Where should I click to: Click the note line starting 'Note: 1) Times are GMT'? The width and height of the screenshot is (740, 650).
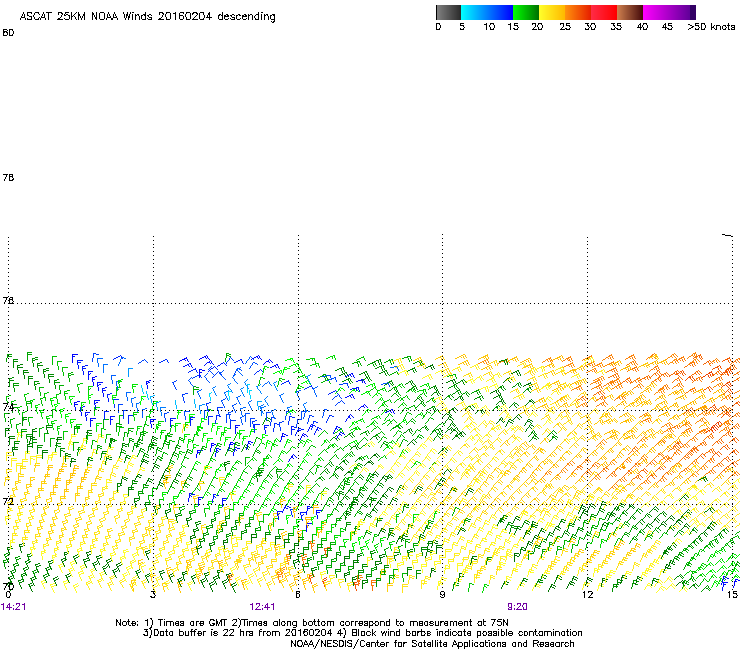(x=311, y=623)
